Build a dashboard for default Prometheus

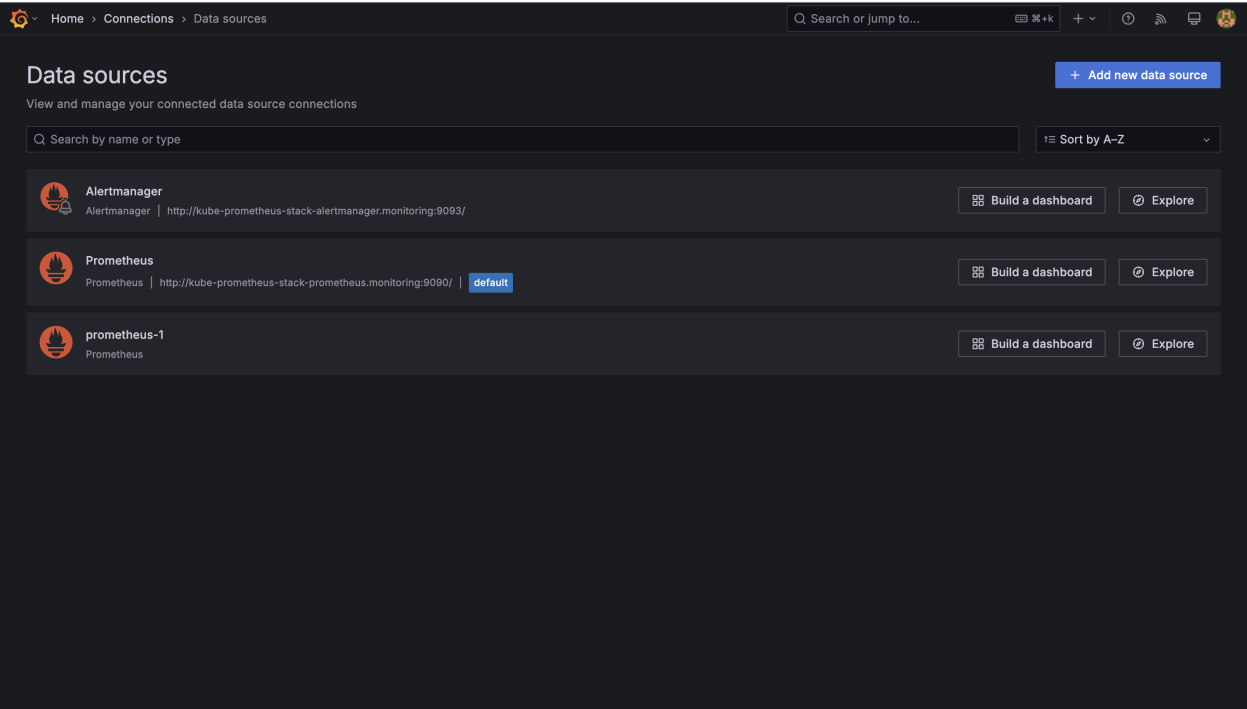(1031, 272)
